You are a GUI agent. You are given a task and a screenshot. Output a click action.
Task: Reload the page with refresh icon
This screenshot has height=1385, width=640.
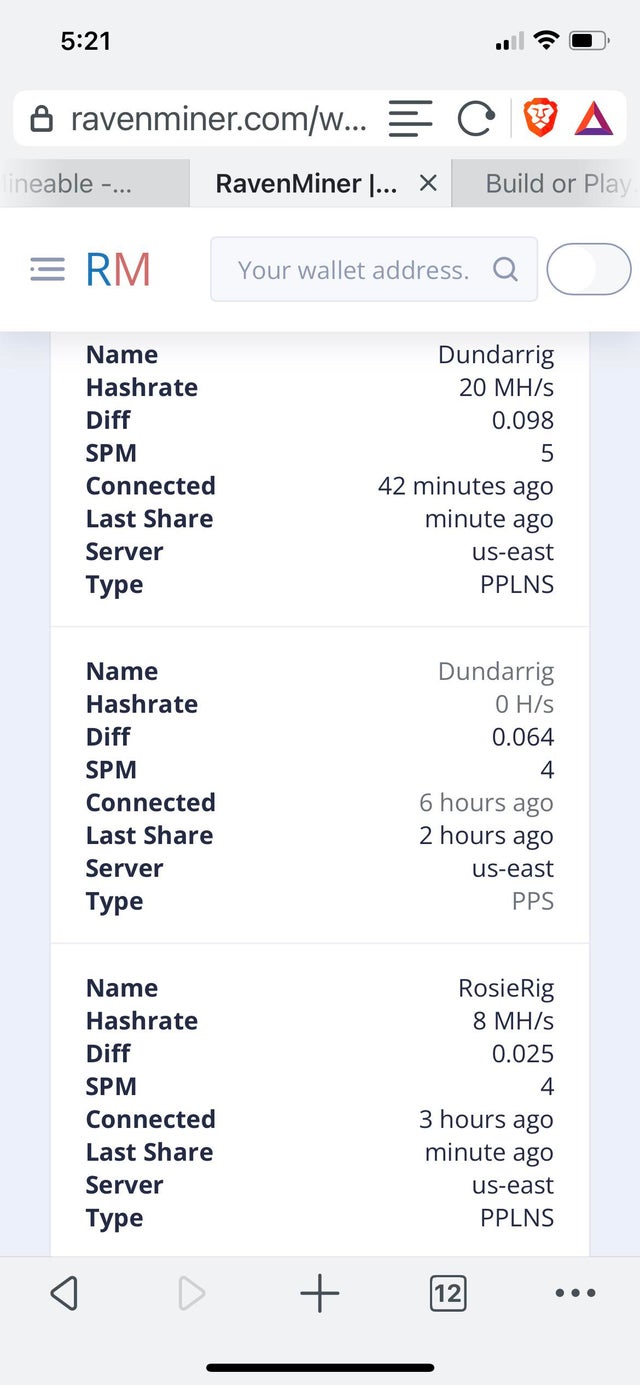tap(475, 120)
